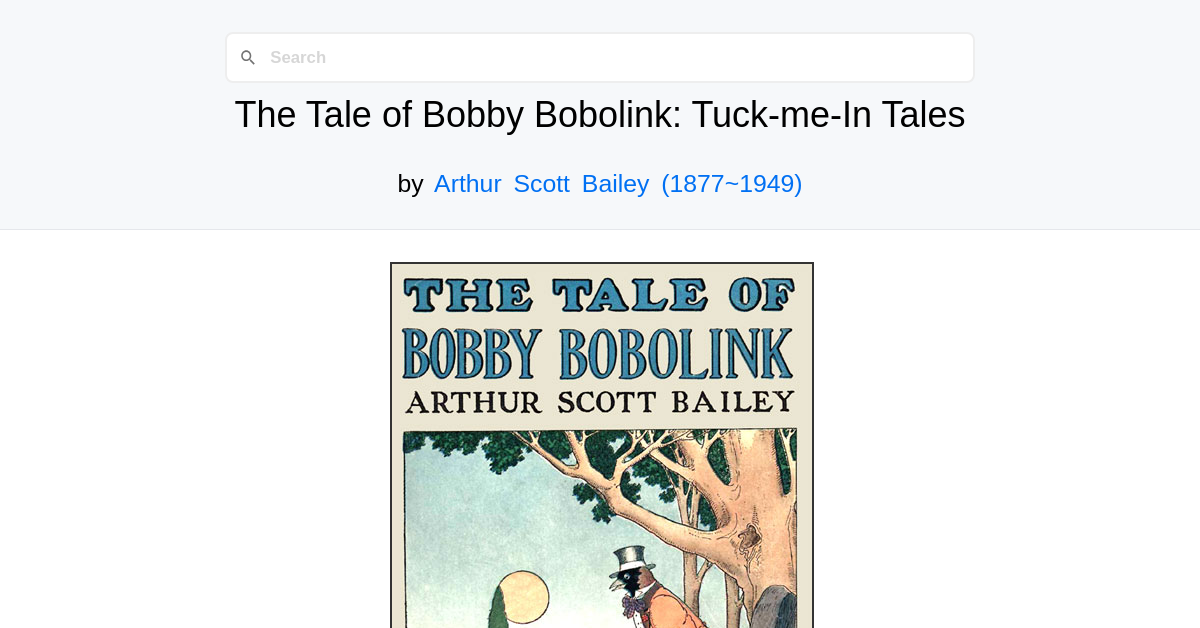
Task: Click 'BOBBY BOBOLINK' lettering on the cover
Action: coord(601,352)
